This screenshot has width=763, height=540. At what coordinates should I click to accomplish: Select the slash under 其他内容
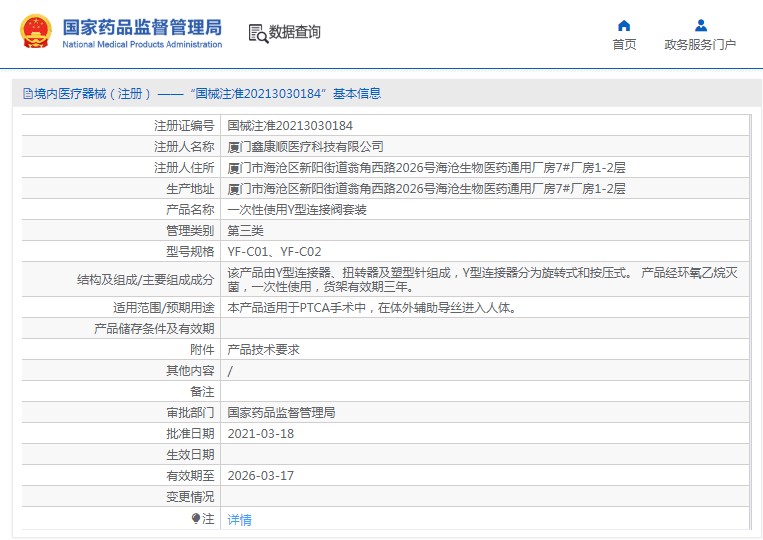click(x=230, y=371)
